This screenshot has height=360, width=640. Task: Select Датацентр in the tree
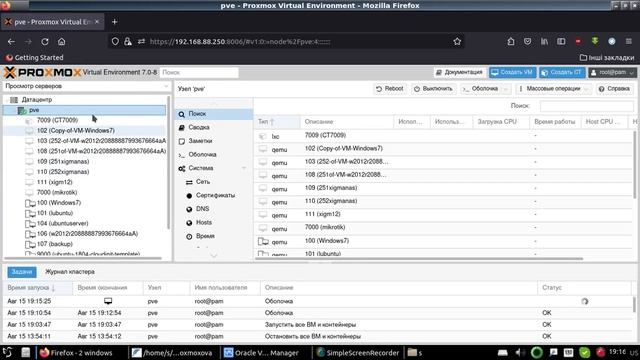pos(37,100)
